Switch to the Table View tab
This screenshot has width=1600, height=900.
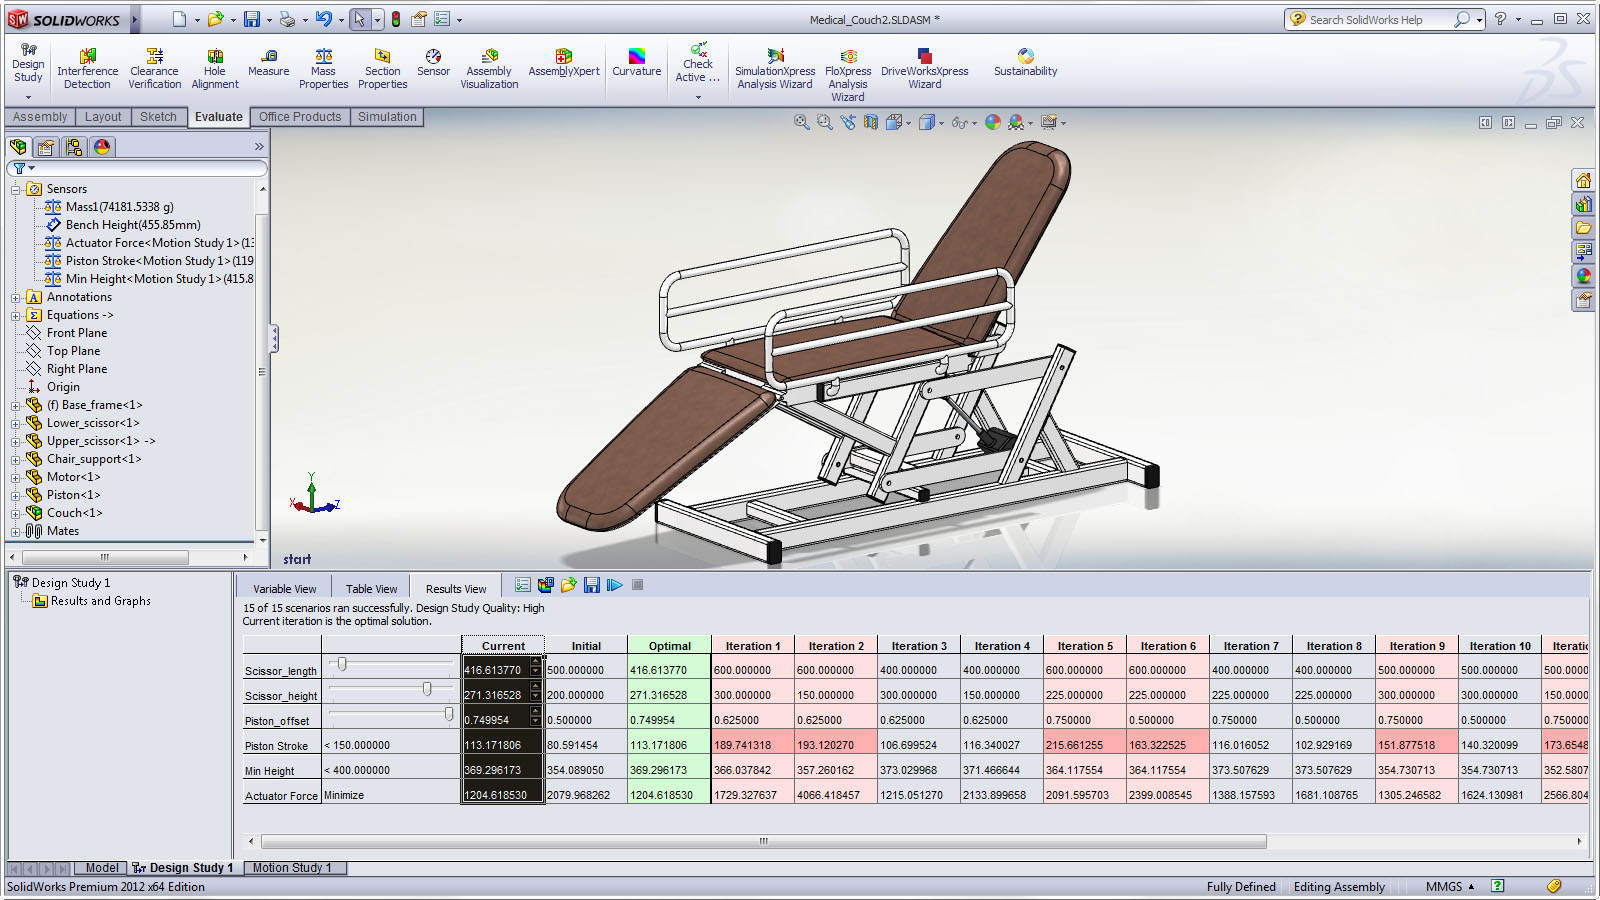tap(371, 589)
